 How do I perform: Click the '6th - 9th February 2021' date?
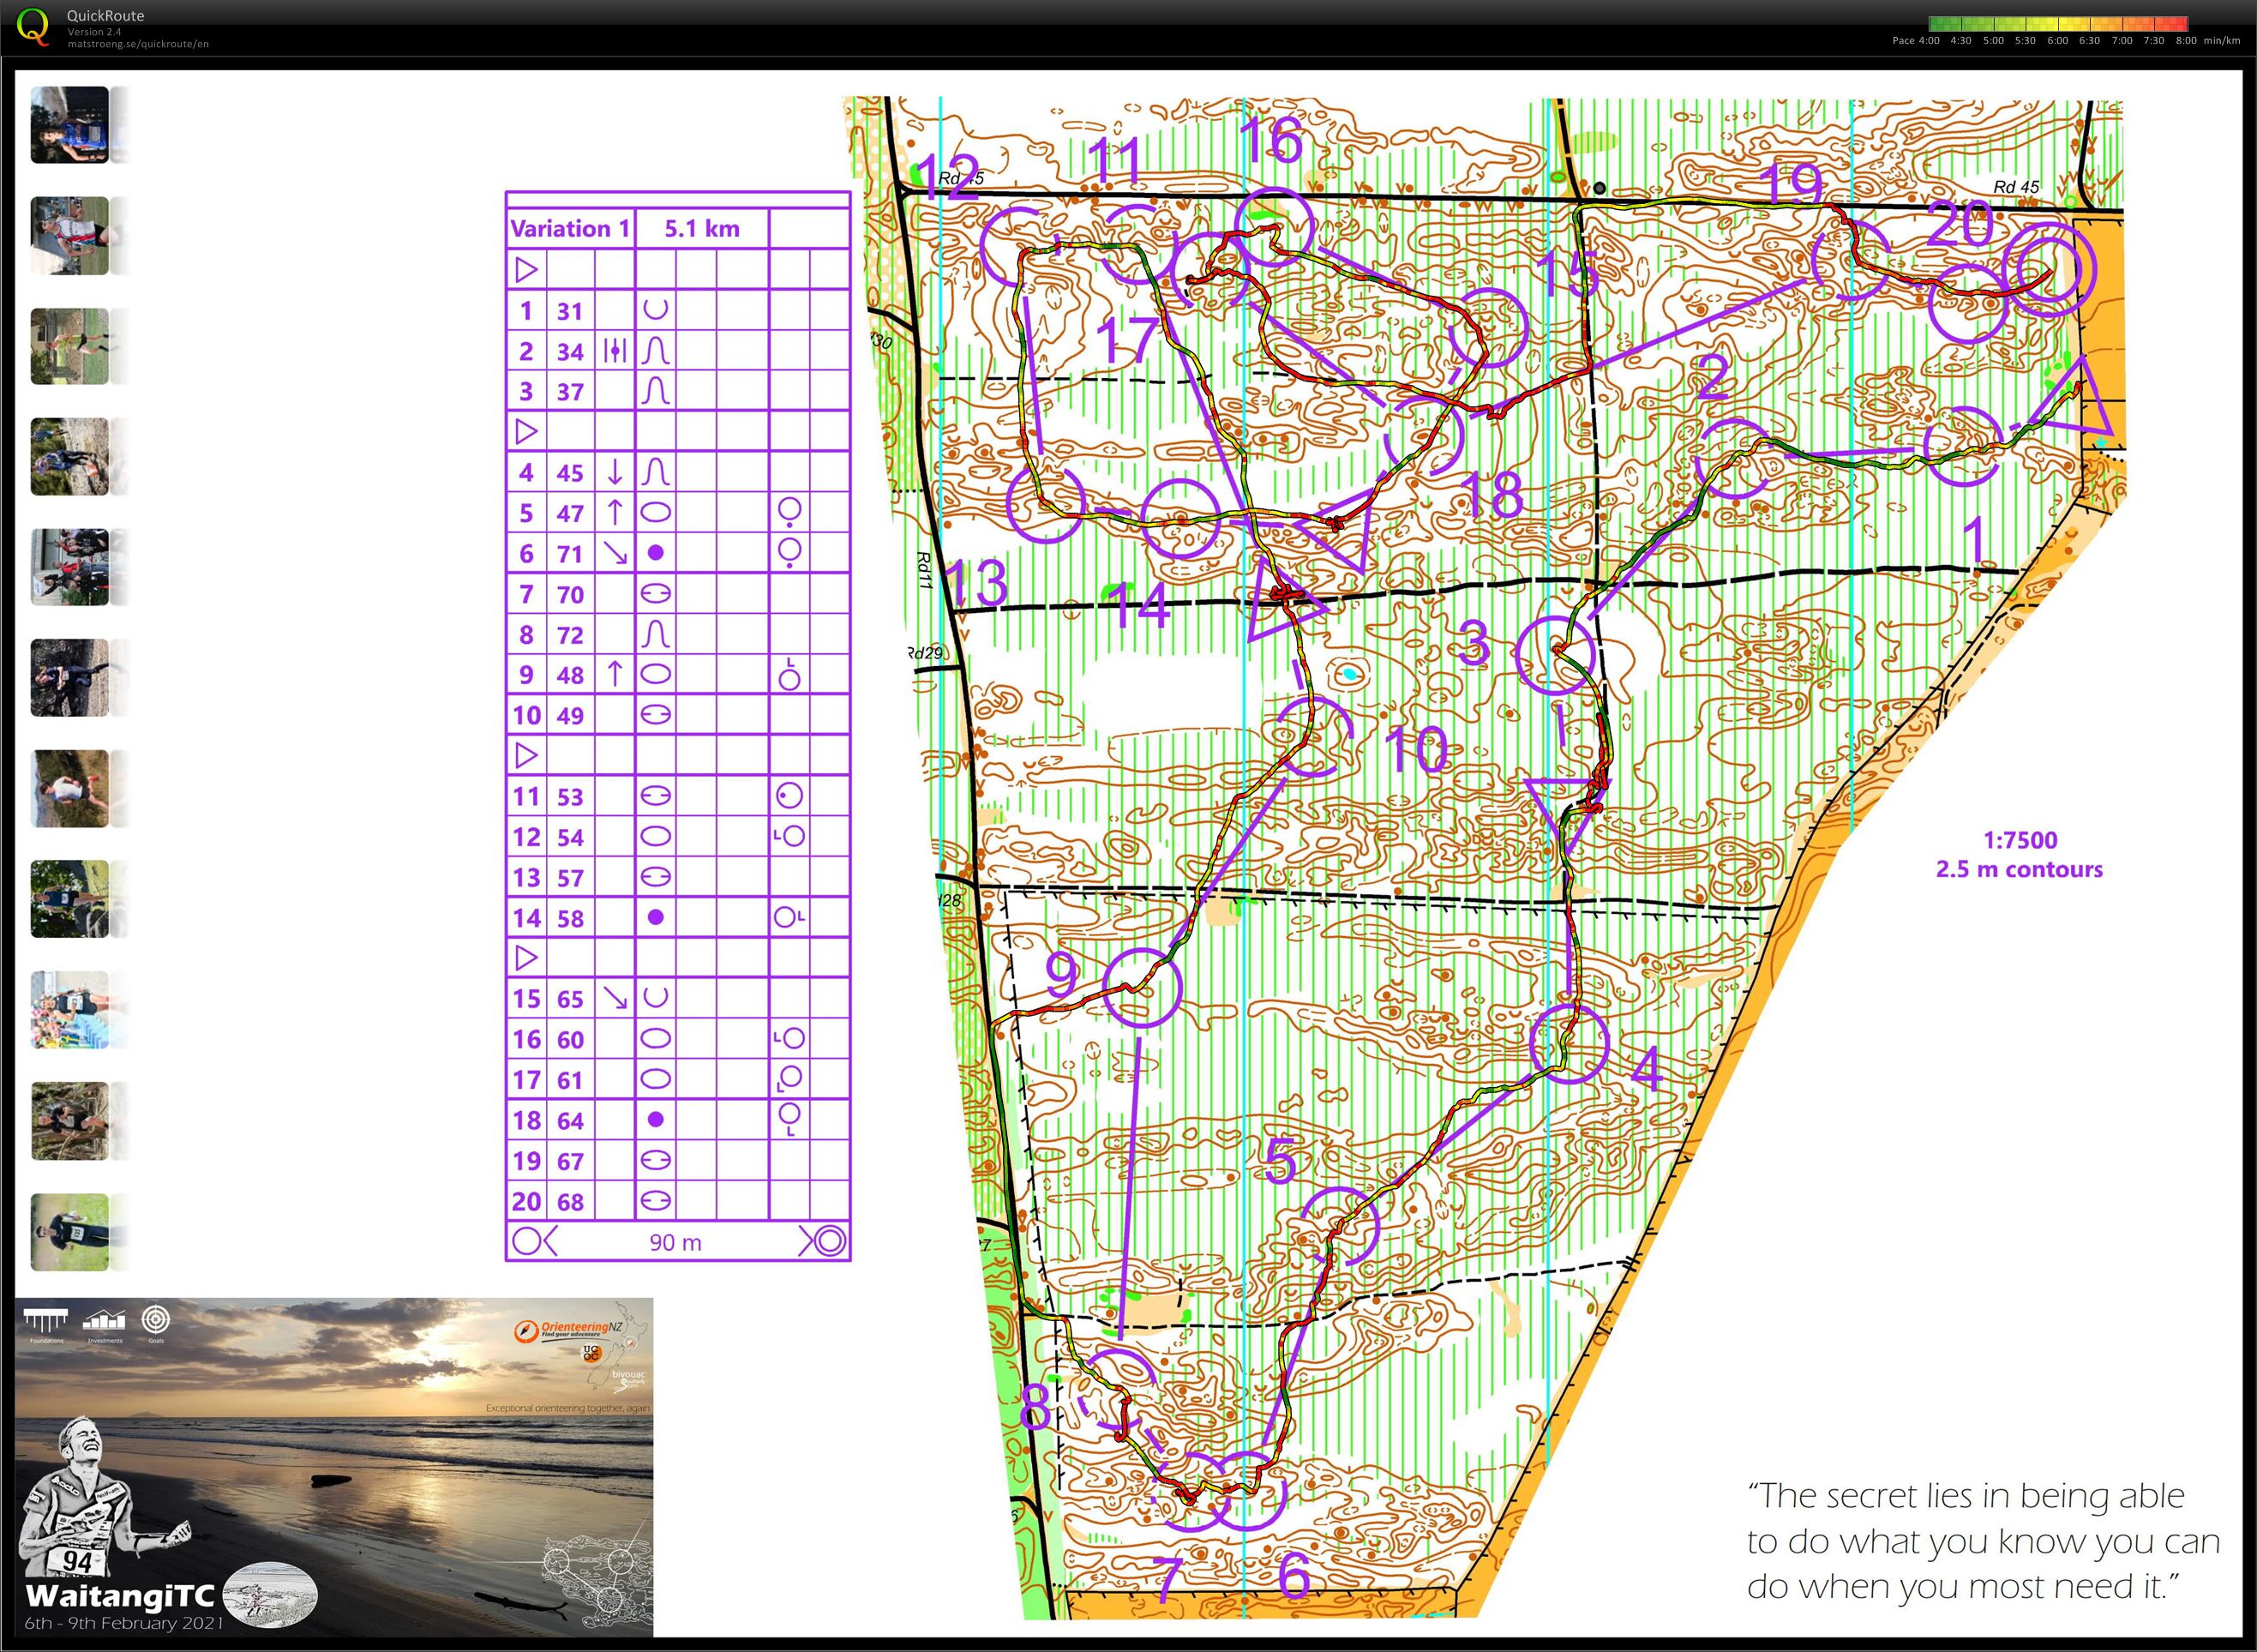coord(124,1622)
